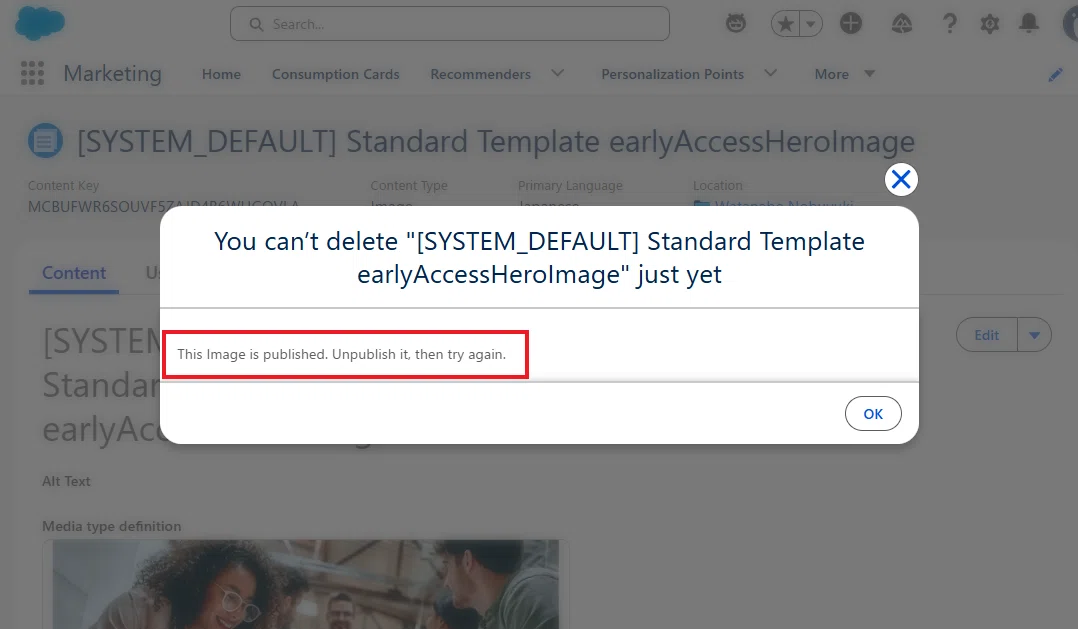Screen dimensions: 1078x629
Task: Open the Trailhead mountain icon
Action: (x=901, y=24)
